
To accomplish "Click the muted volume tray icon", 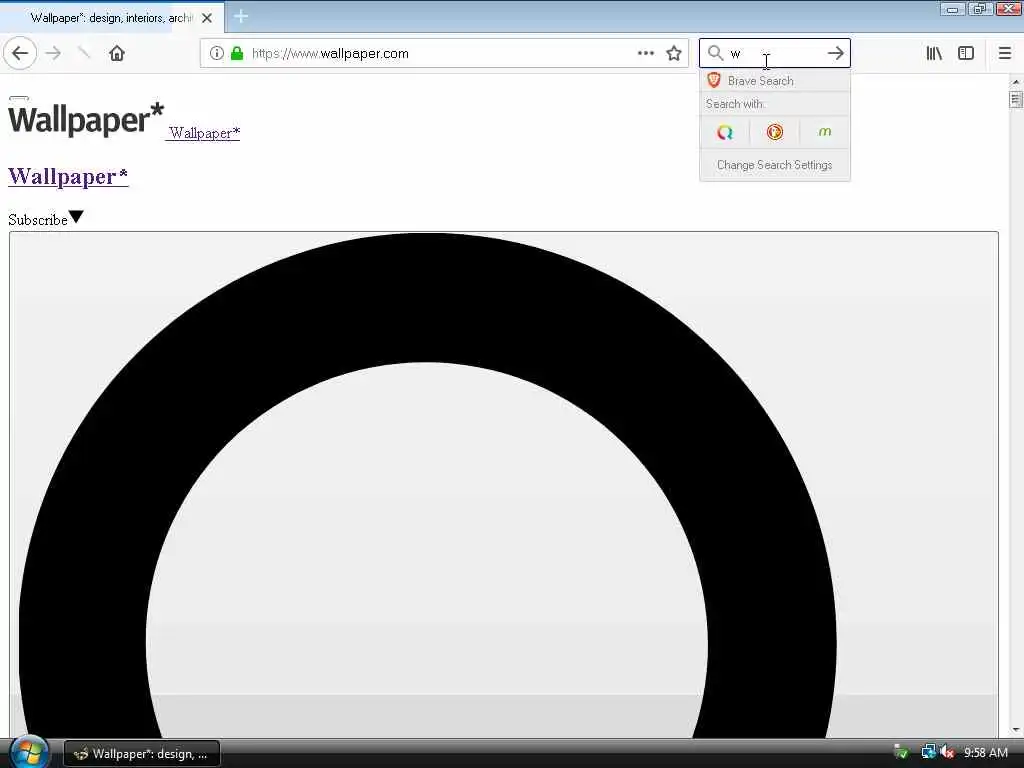I will 948,752.
